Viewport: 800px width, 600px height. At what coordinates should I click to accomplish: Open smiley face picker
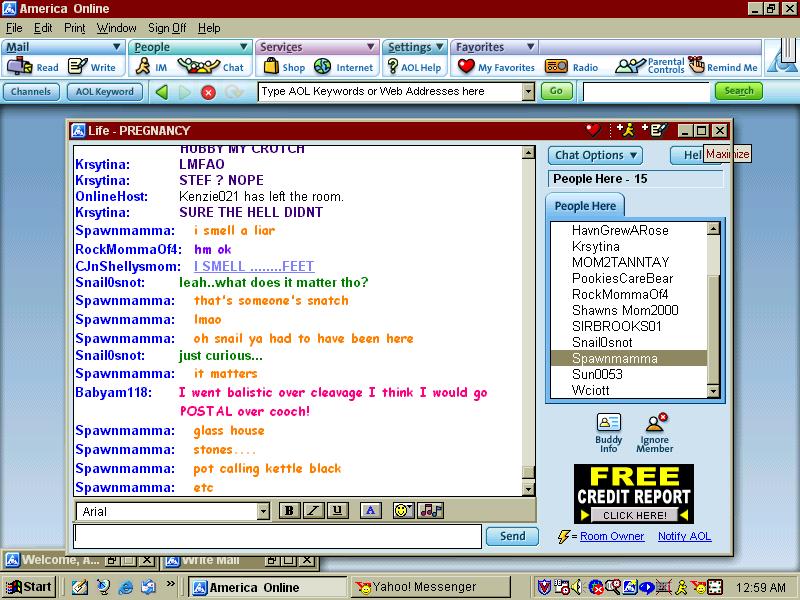(x=403, y=510)
